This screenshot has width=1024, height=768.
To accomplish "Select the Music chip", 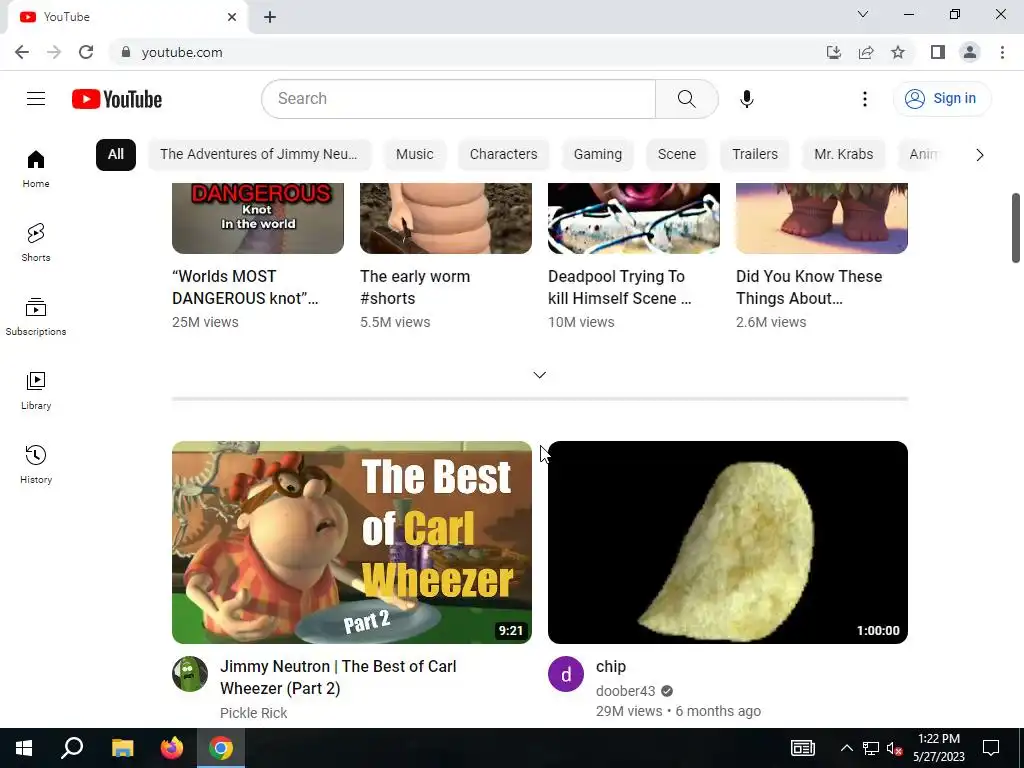I will coord(415,155).
